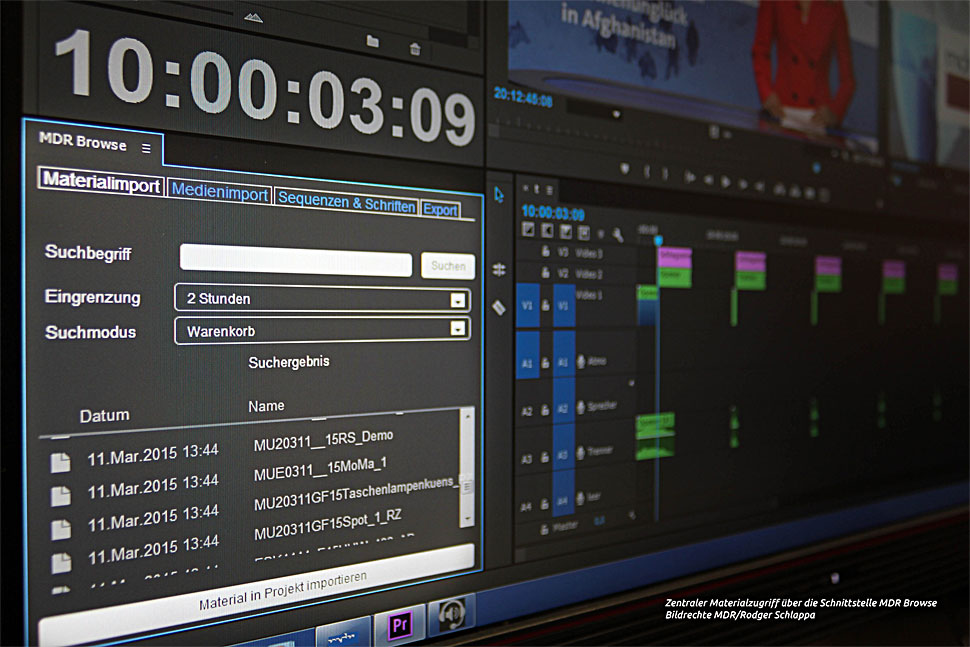The height and width of the screenshot is (647, 970).
Task: Toggle lock on the V1 track
Action: pos(545,305)
